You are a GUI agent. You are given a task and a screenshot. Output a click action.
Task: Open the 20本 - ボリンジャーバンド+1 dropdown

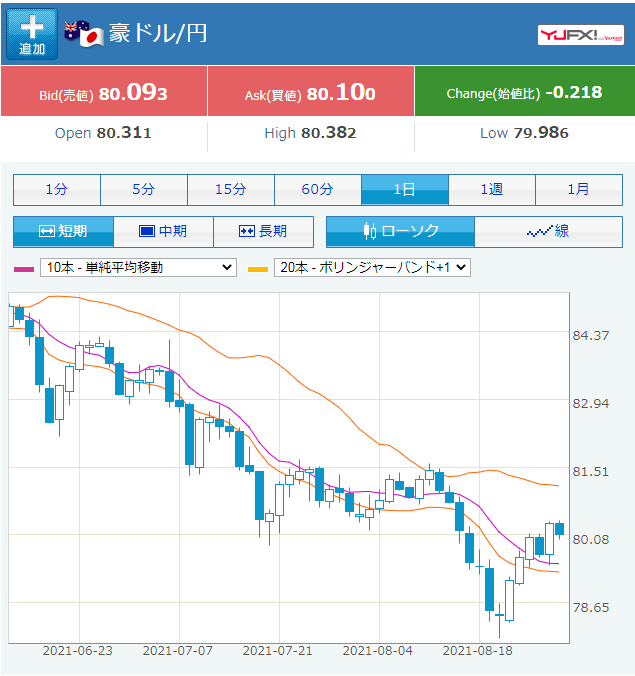click(x=372, y=267)
